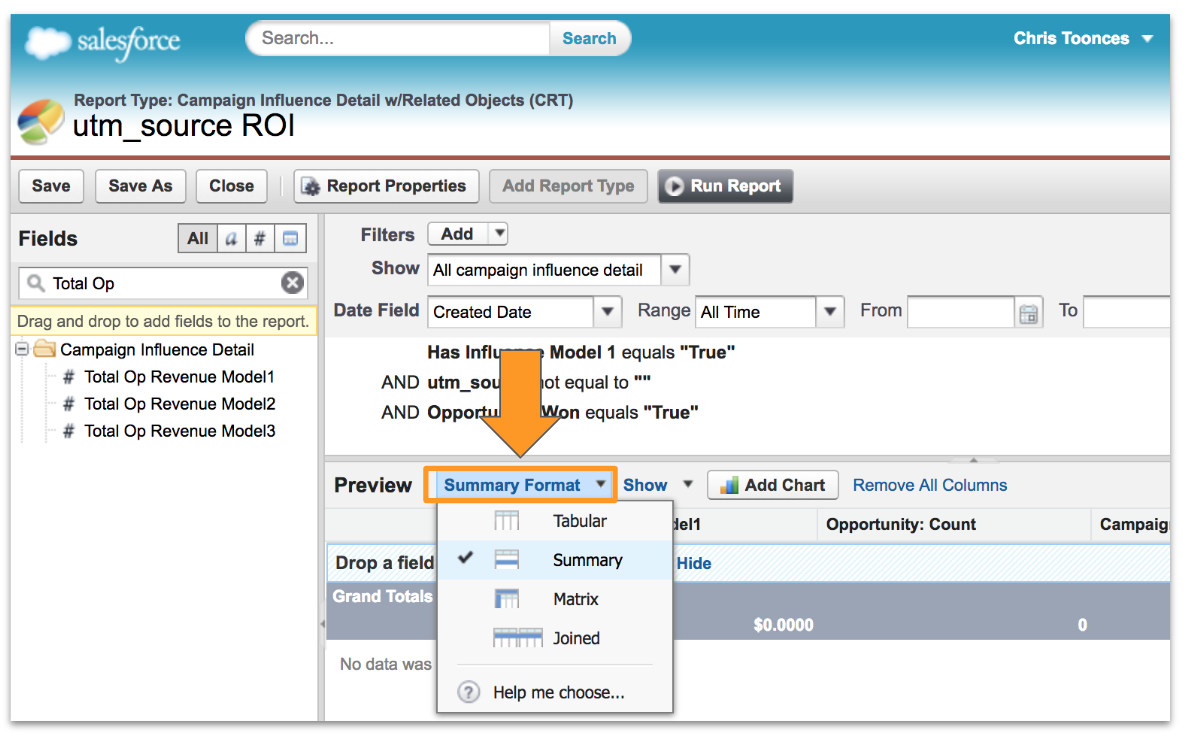Viewport: 1188px width, 742px height.
Task: Click the gear icon on Report Properties
Action: pyautogui.click(x=311, y=186)
